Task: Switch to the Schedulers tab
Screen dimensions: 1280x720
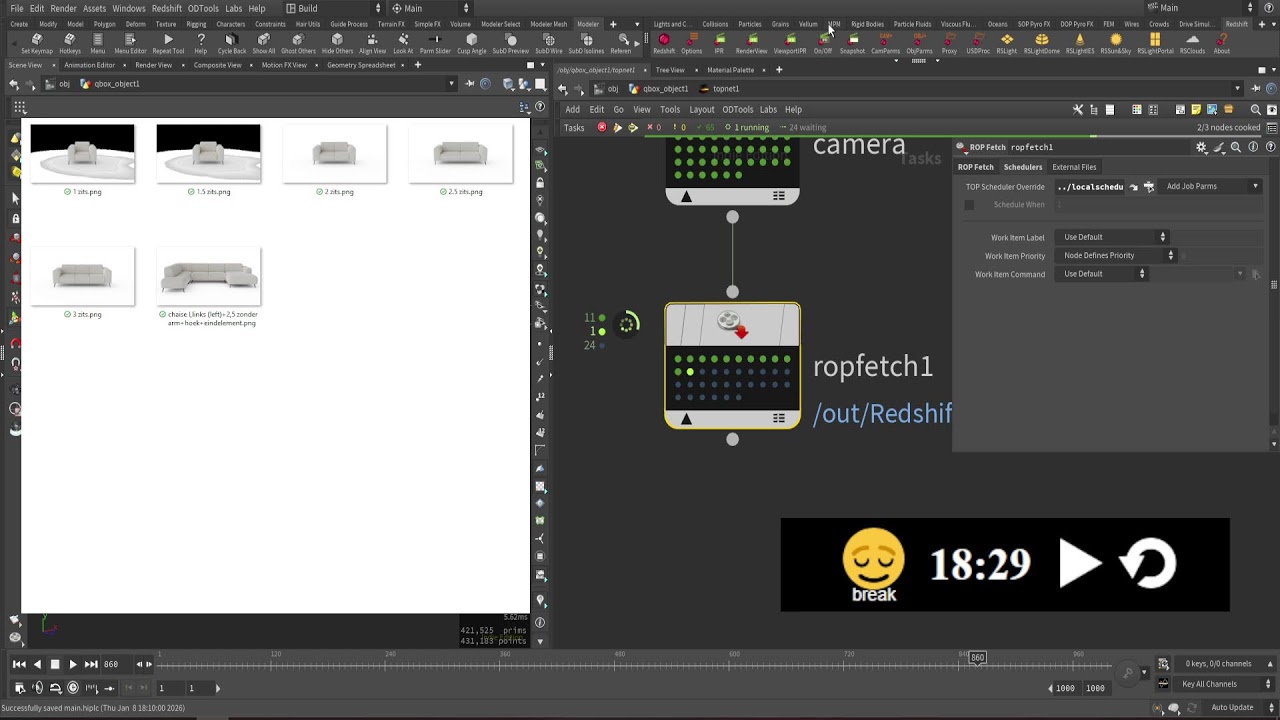Action: (x=1023, y=167)
